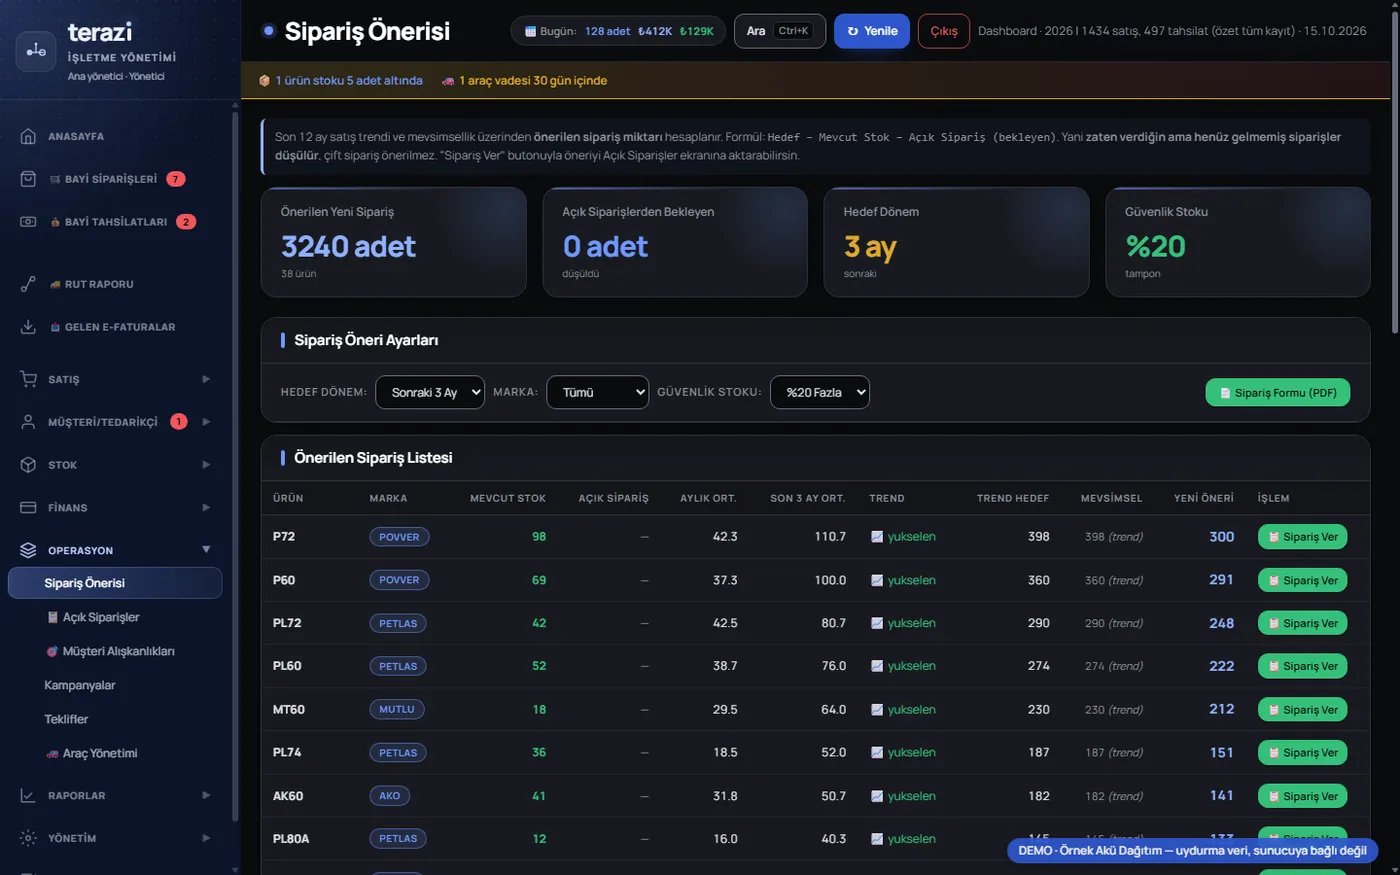The height and width of the screenshot is (875, 1400).
Task: Click the Müşteri/Tedarikçi person icon
Action: pyautogui.click(x=28, y=422)
